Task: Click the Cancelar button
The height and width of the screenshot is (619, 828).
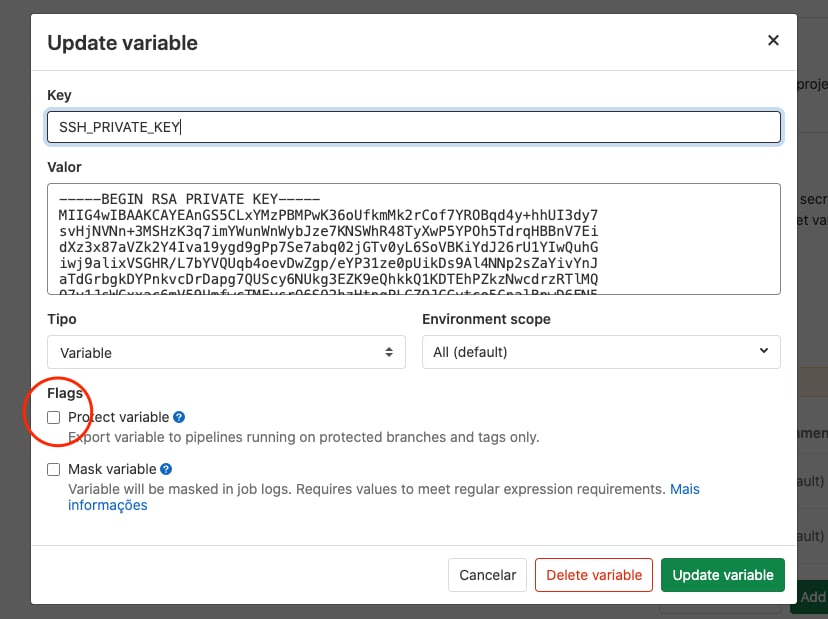Action: 487,575
